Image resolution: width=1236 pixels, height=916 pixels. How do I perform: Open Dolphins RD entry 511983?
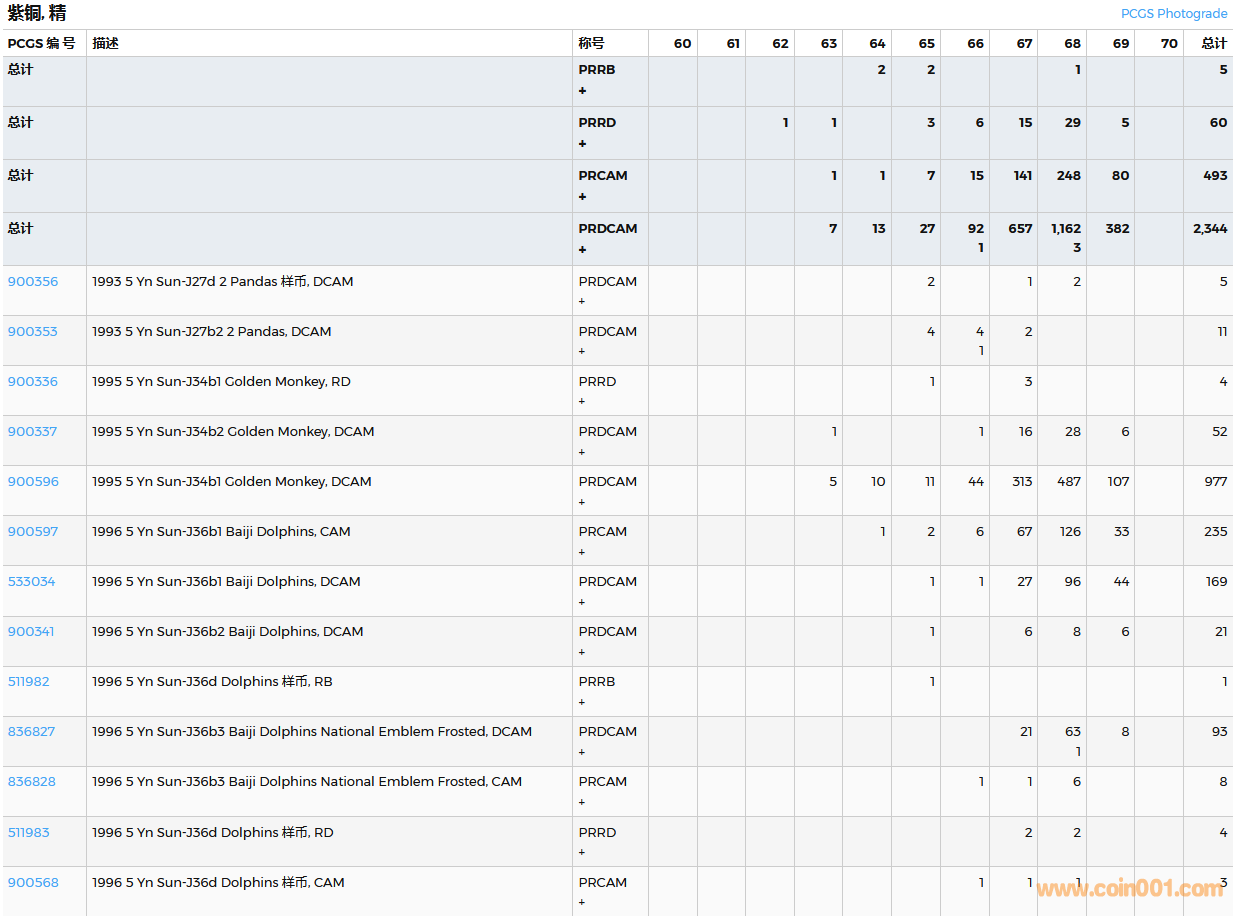[29, 833]
